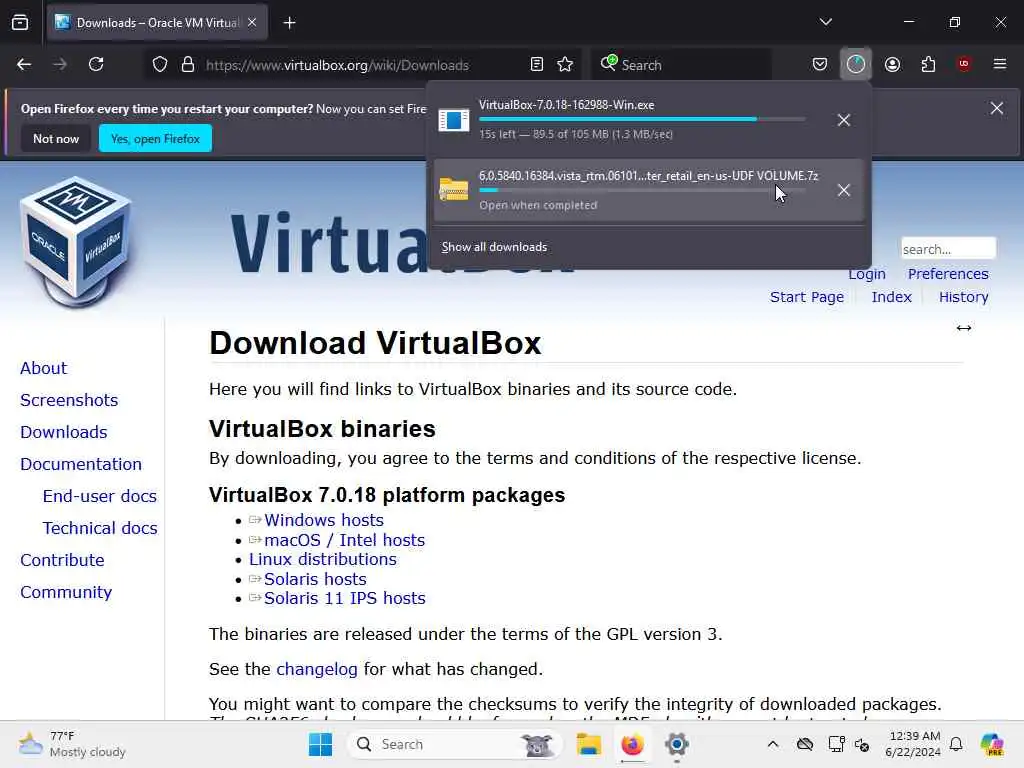Click the site search field
1024x768 pixels.
pos(948,249)
